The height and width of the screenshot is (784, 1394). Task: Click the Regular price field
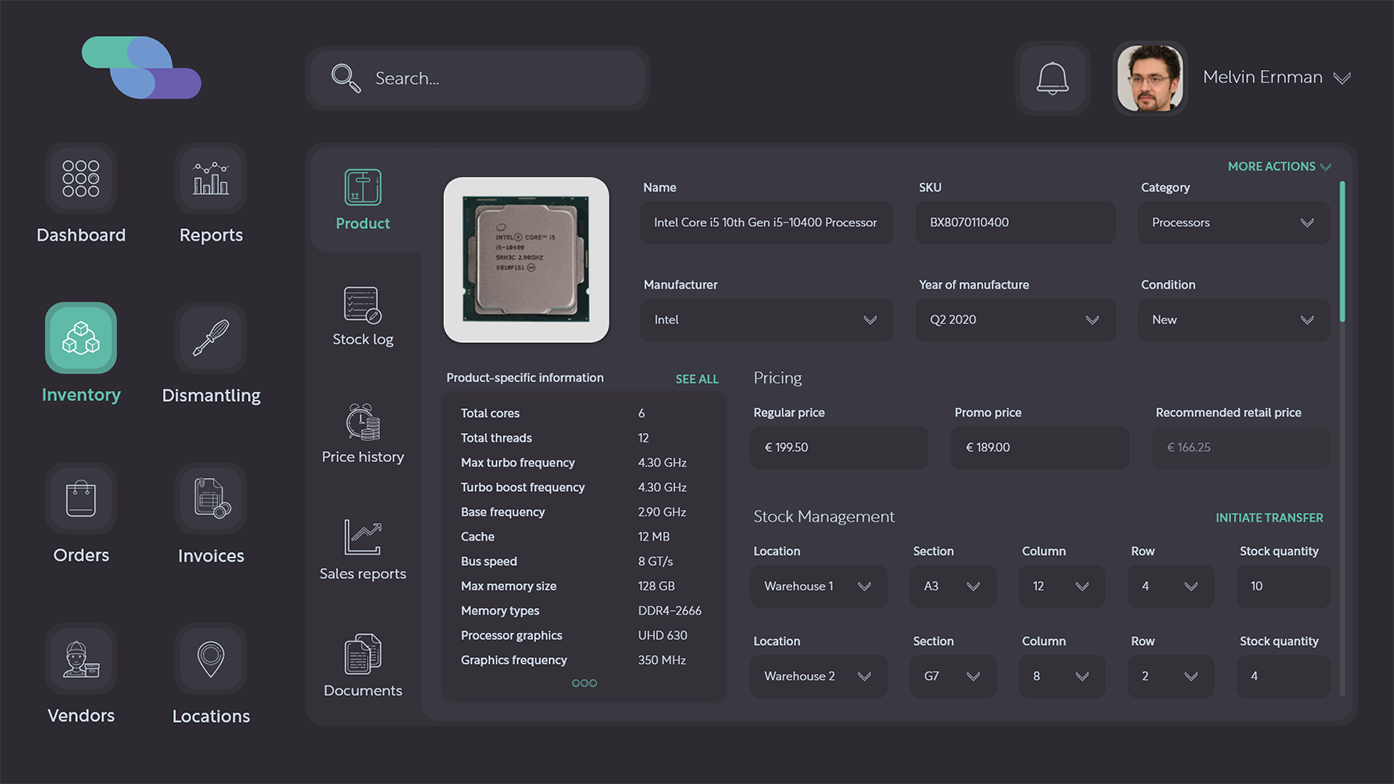point(839,448)
